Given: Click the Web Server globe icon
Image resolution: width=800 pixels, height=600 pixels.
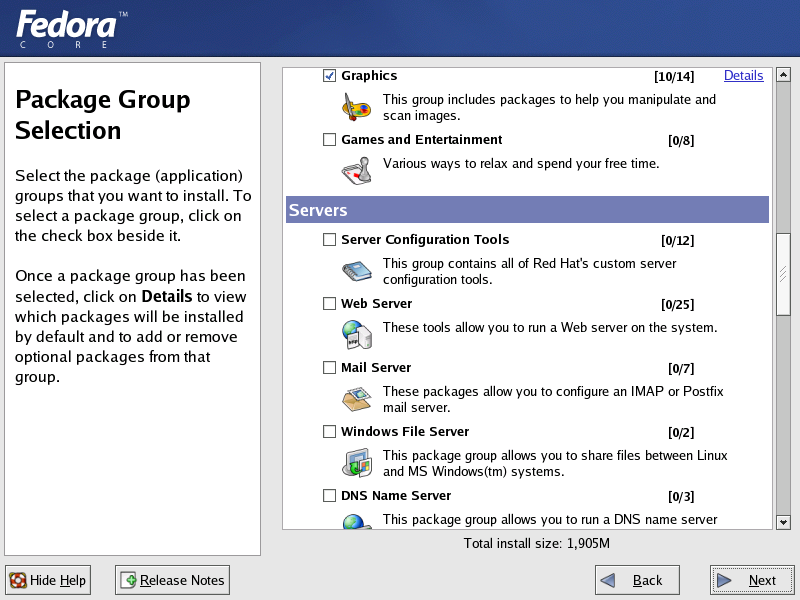Looking at the screenshot, I should (x=357, y=335).
